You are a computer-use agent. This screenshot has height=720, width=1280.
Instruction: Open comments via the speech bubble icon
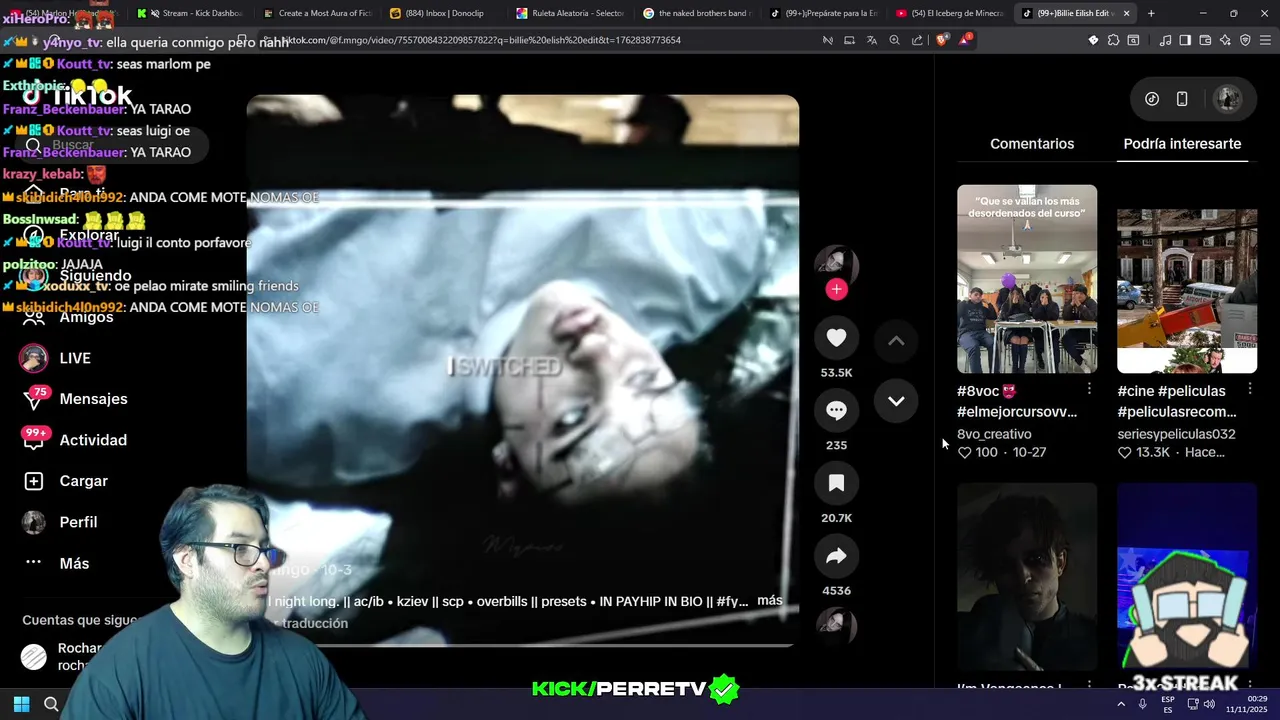click(x=836, y=410)
